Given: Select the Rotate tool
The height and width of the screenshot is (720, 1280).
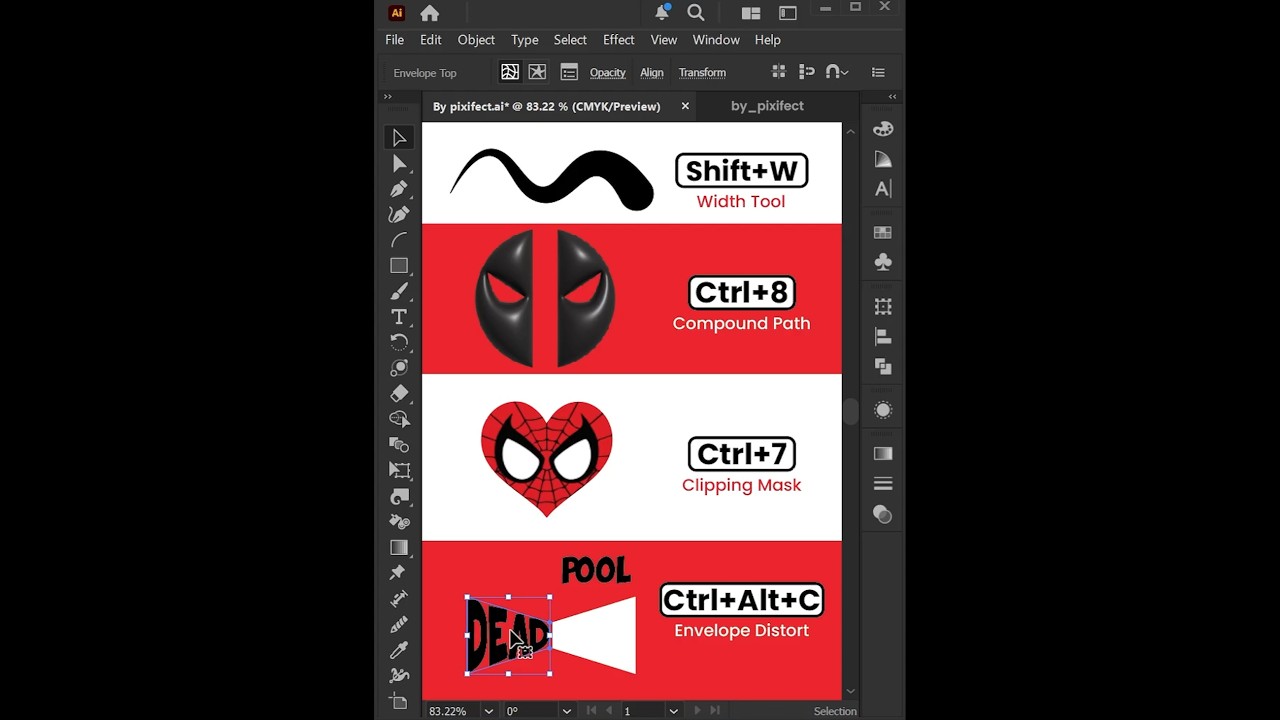Looking at the screenshot, I should pos(399,342).
